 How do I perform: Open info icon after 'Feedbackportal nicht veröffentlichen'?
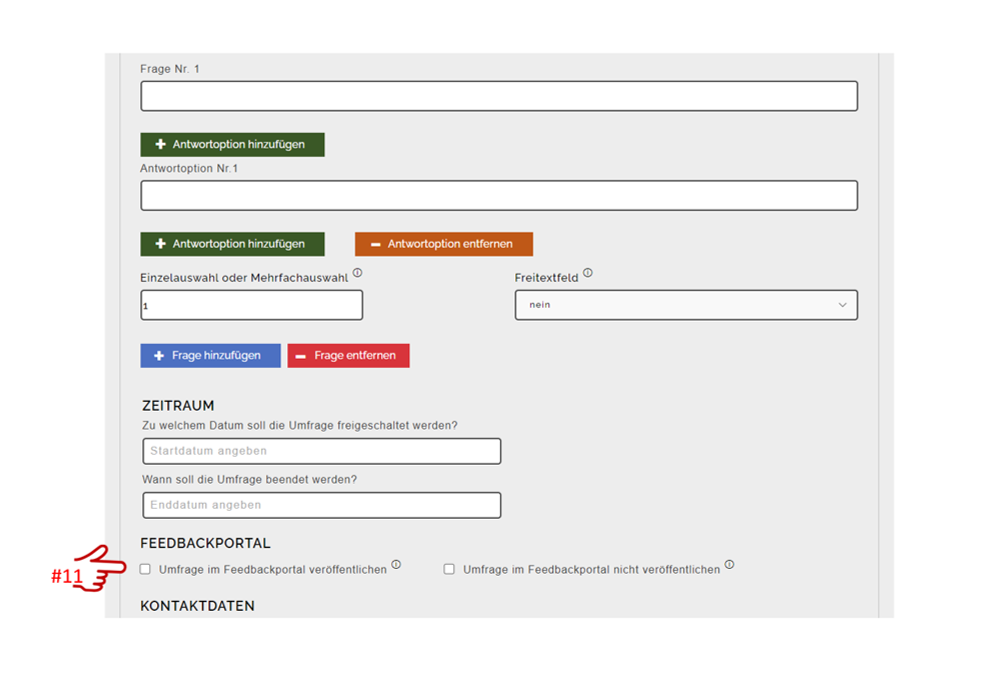pos(729,565)
